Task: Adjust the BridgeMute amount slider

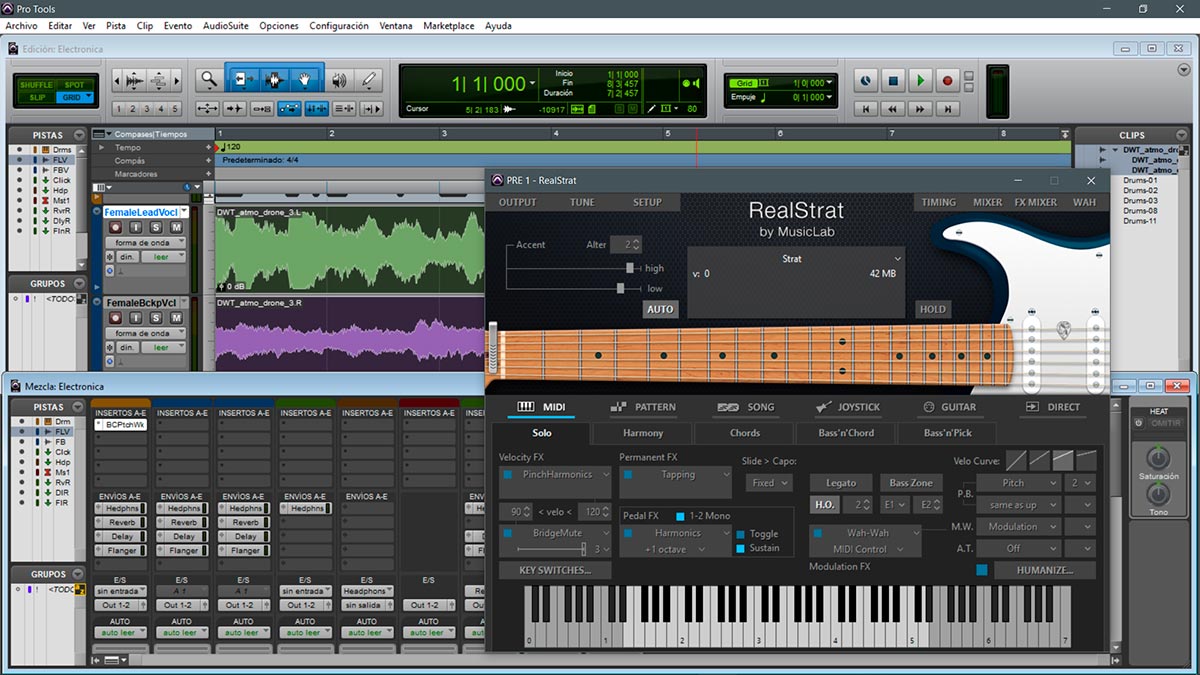Action: [583, 549]
